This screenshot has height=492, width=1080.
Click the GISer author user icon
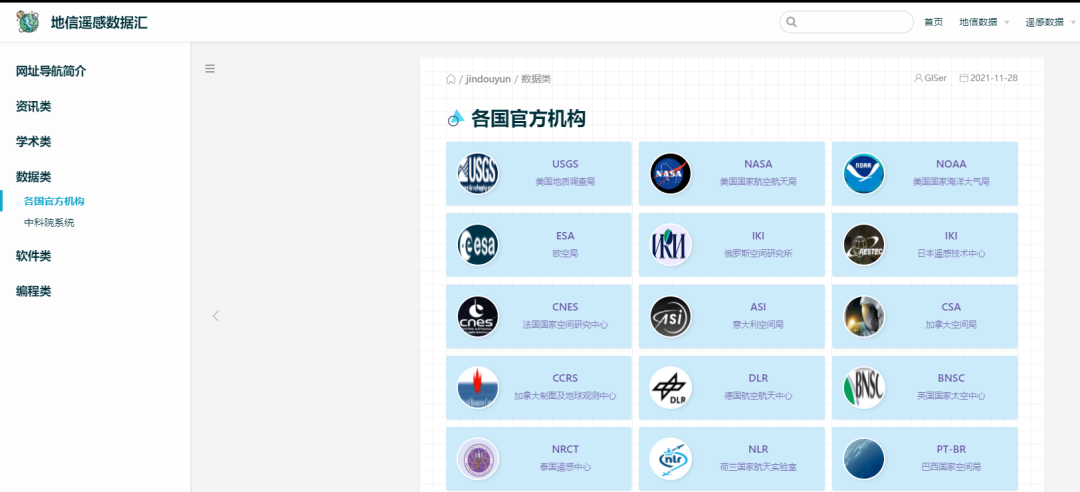click(x=918, y=78)
